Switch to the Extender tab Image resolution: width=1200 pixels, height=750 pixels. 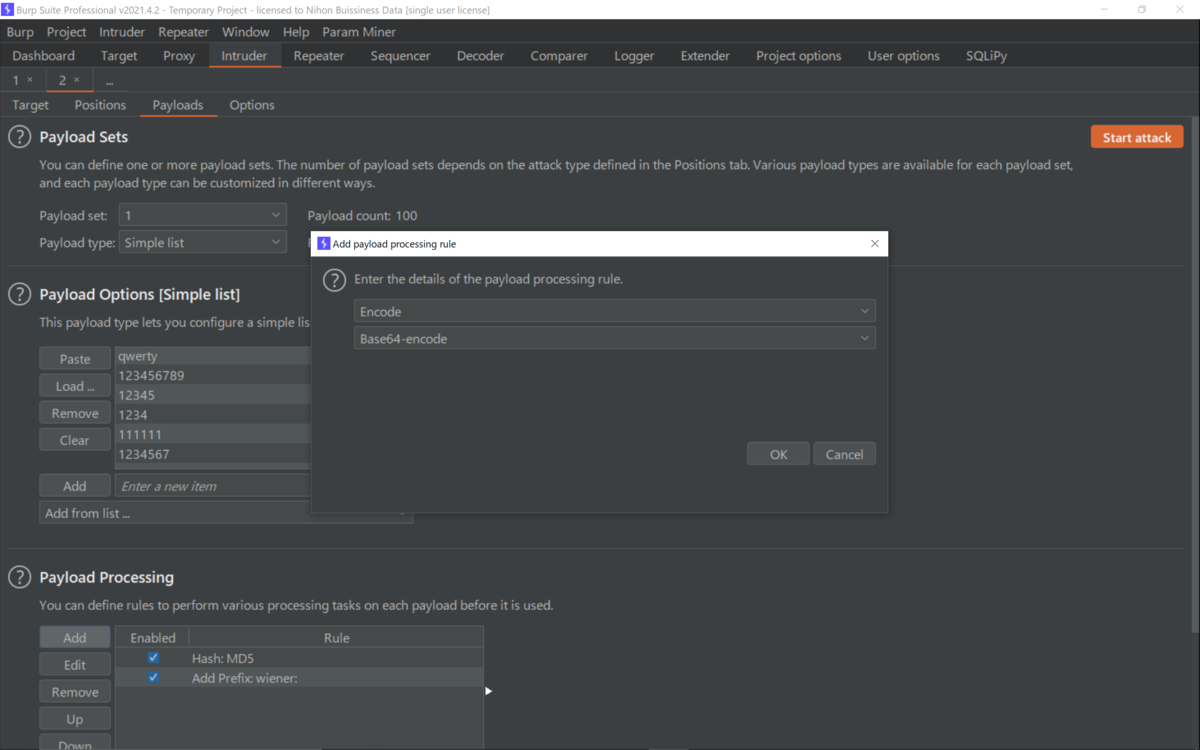(705, 56)
